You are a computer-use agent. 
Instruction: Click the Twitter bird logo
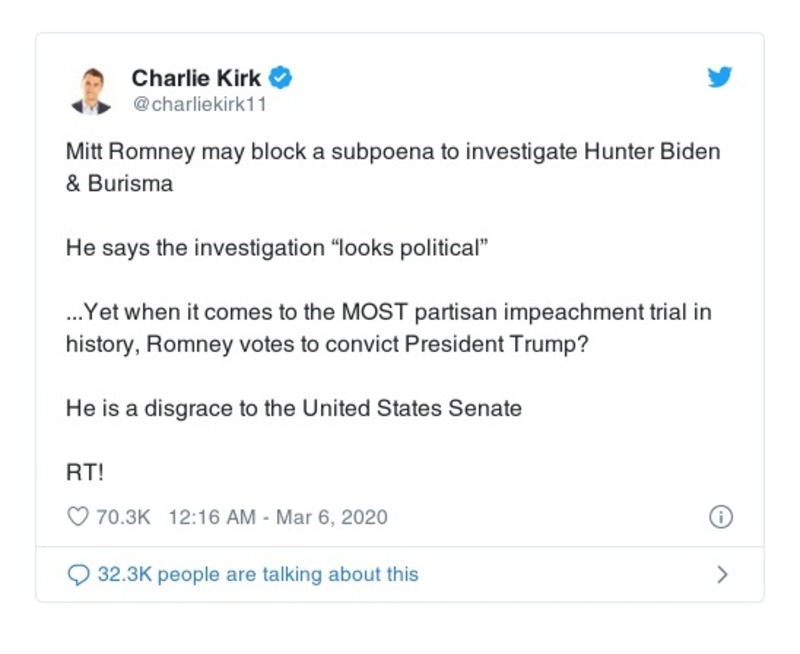pos(720,78)
